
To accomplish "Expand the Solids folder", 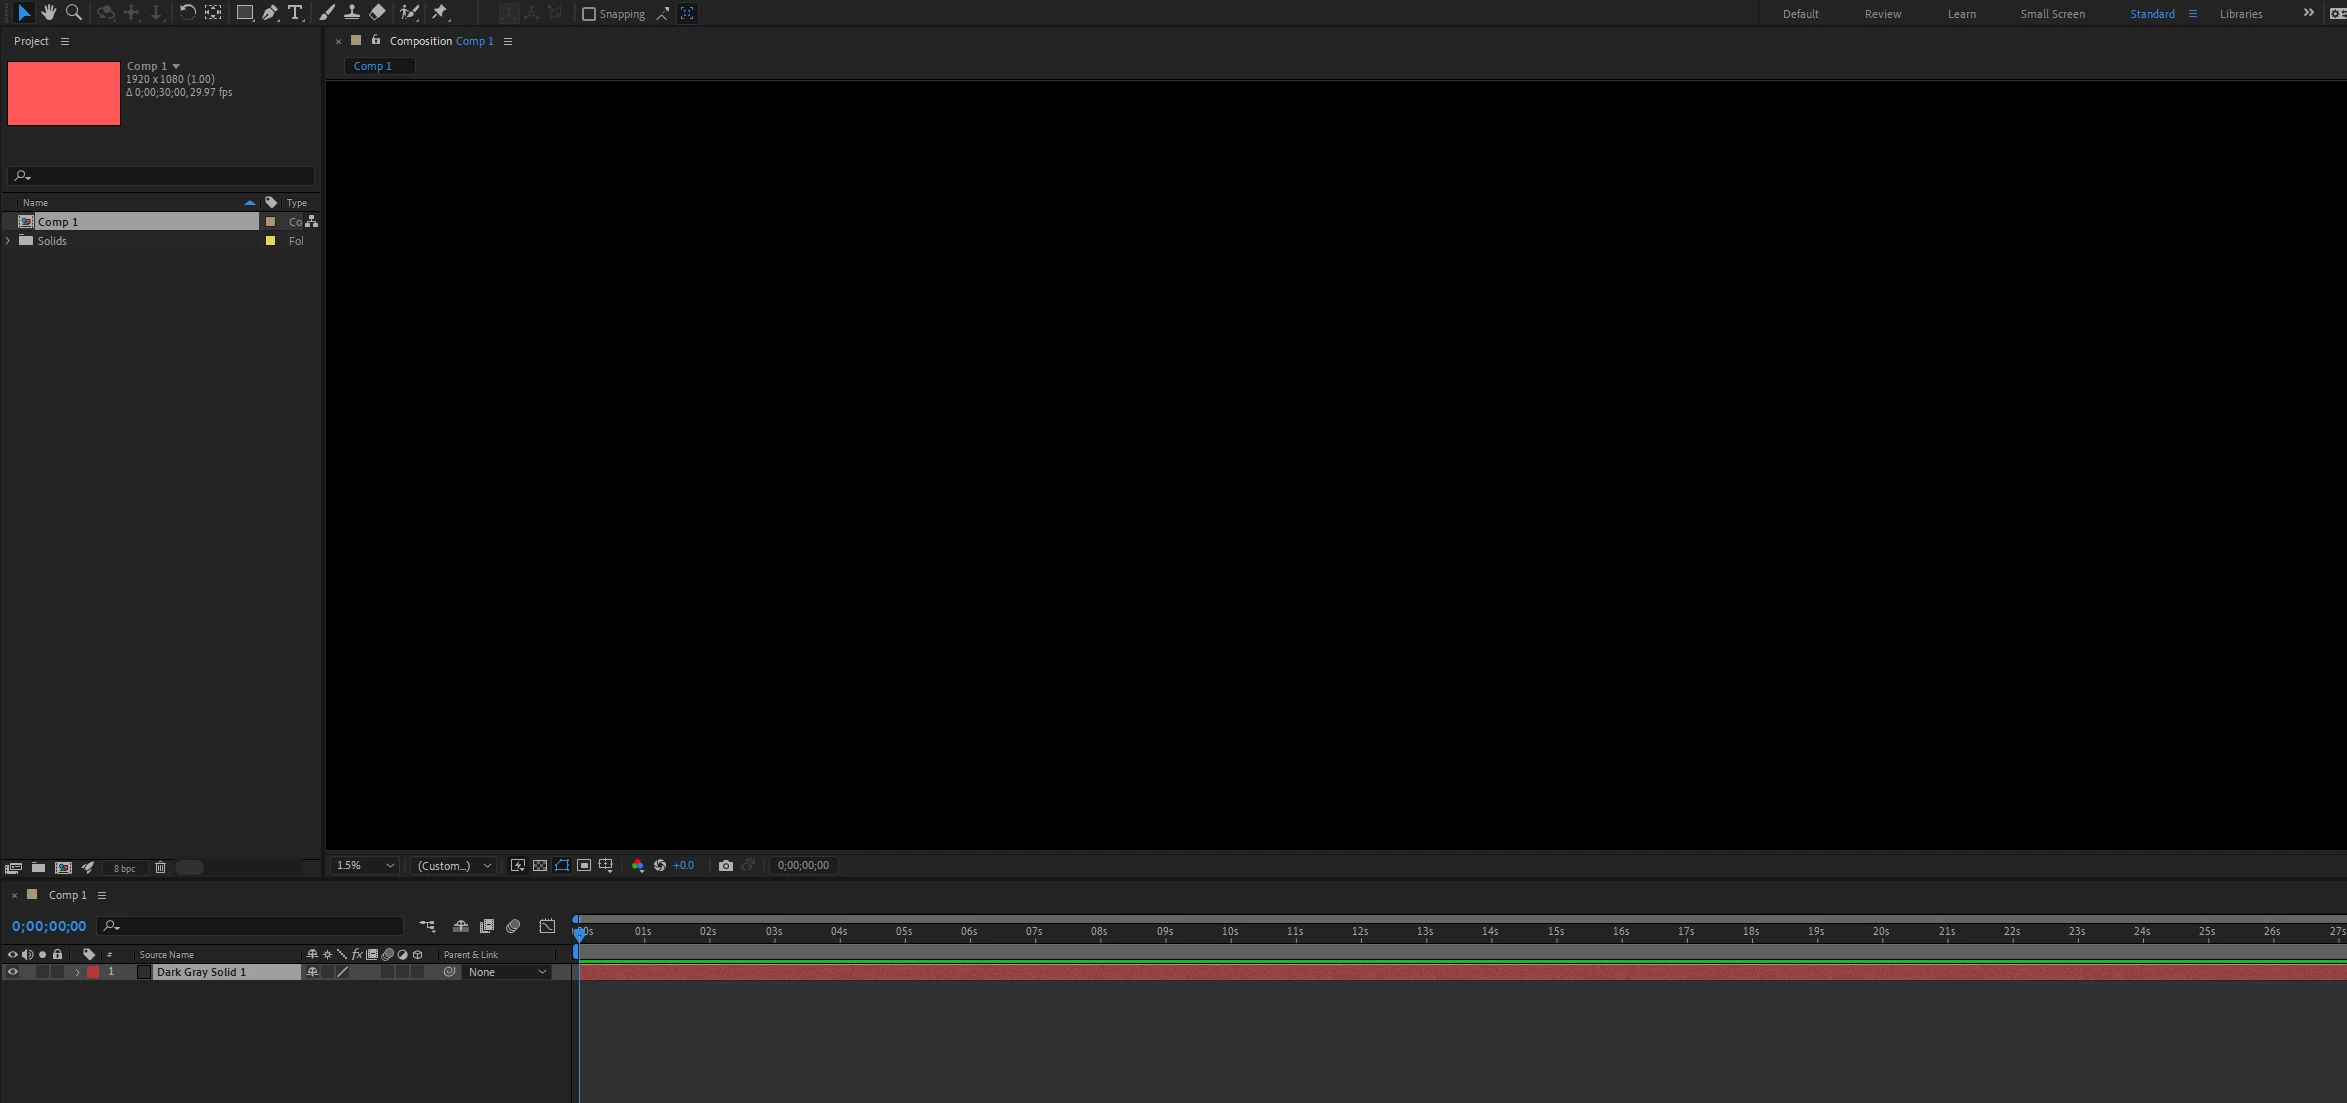I will coord(9,241).
